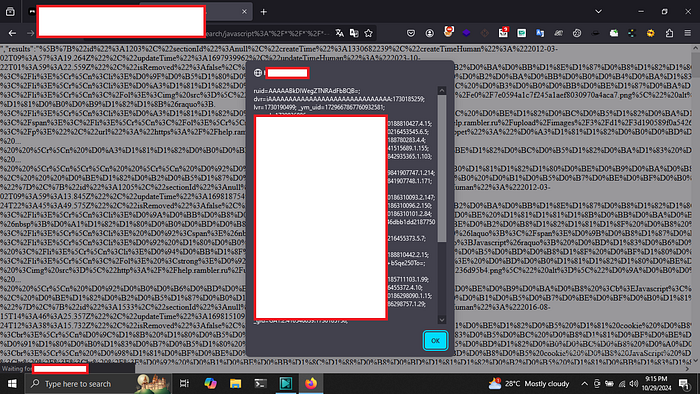This screenshot has width=700, height=394.
Task: Open a new browser tab
Action: pos(263,12)
